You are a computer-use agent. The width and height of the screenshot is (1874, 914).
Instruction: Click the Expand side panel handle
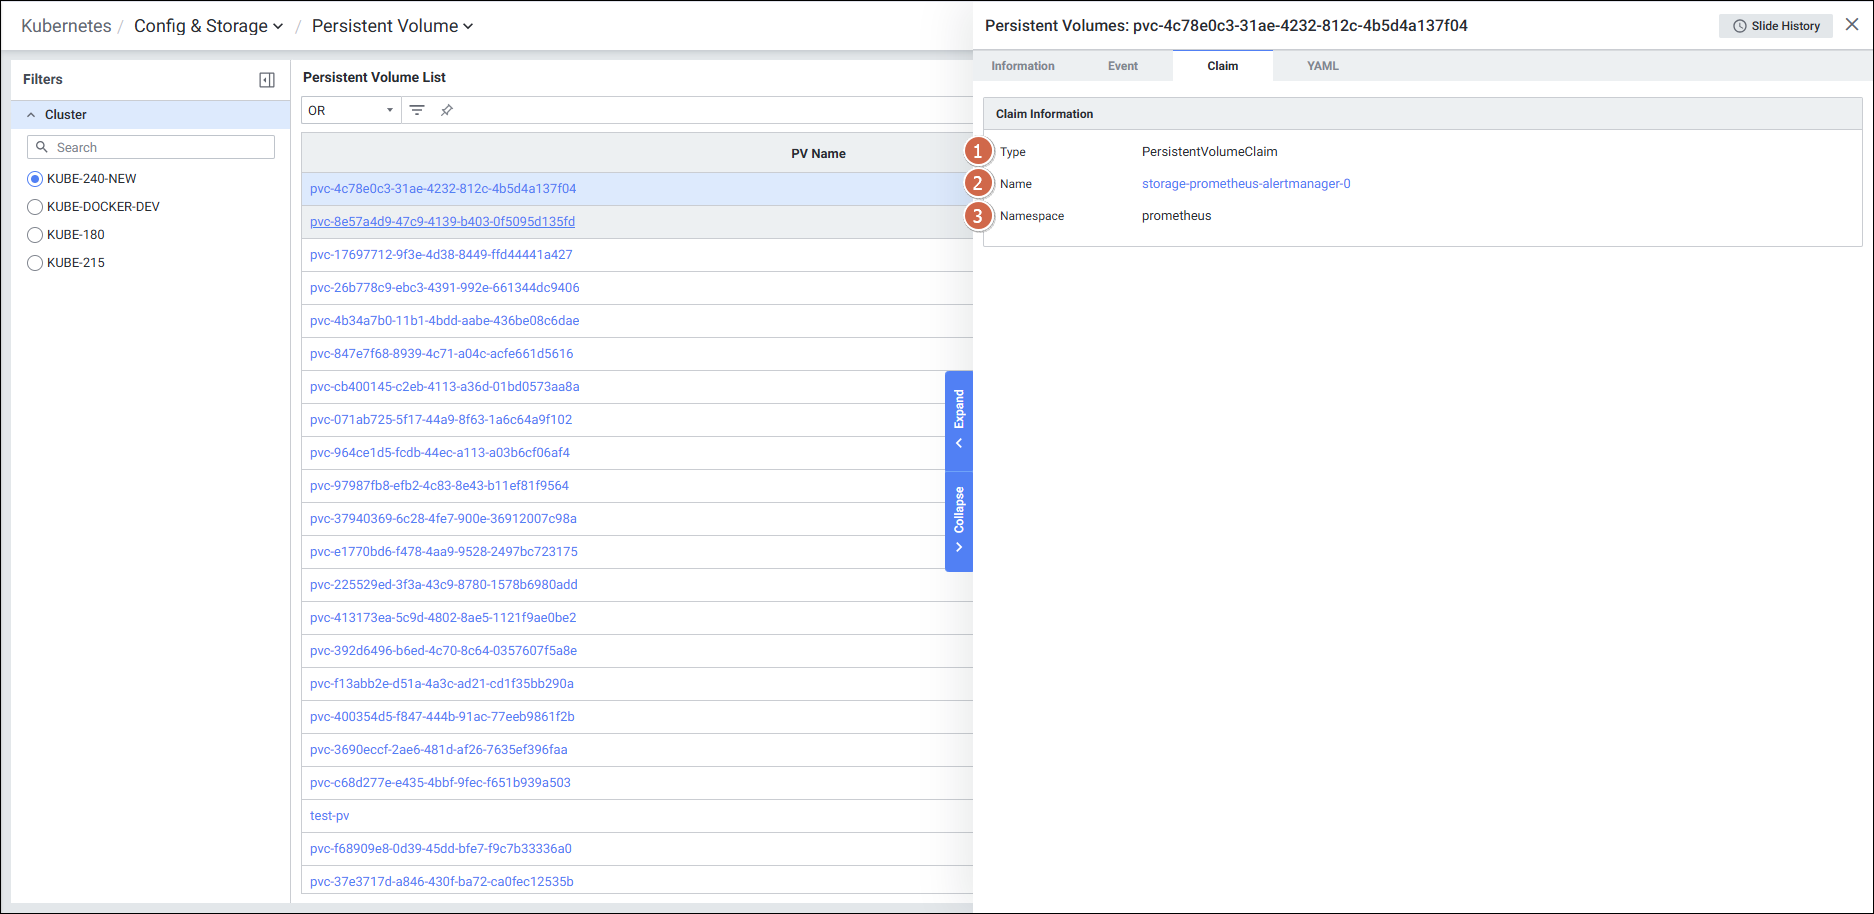point(959,420)
